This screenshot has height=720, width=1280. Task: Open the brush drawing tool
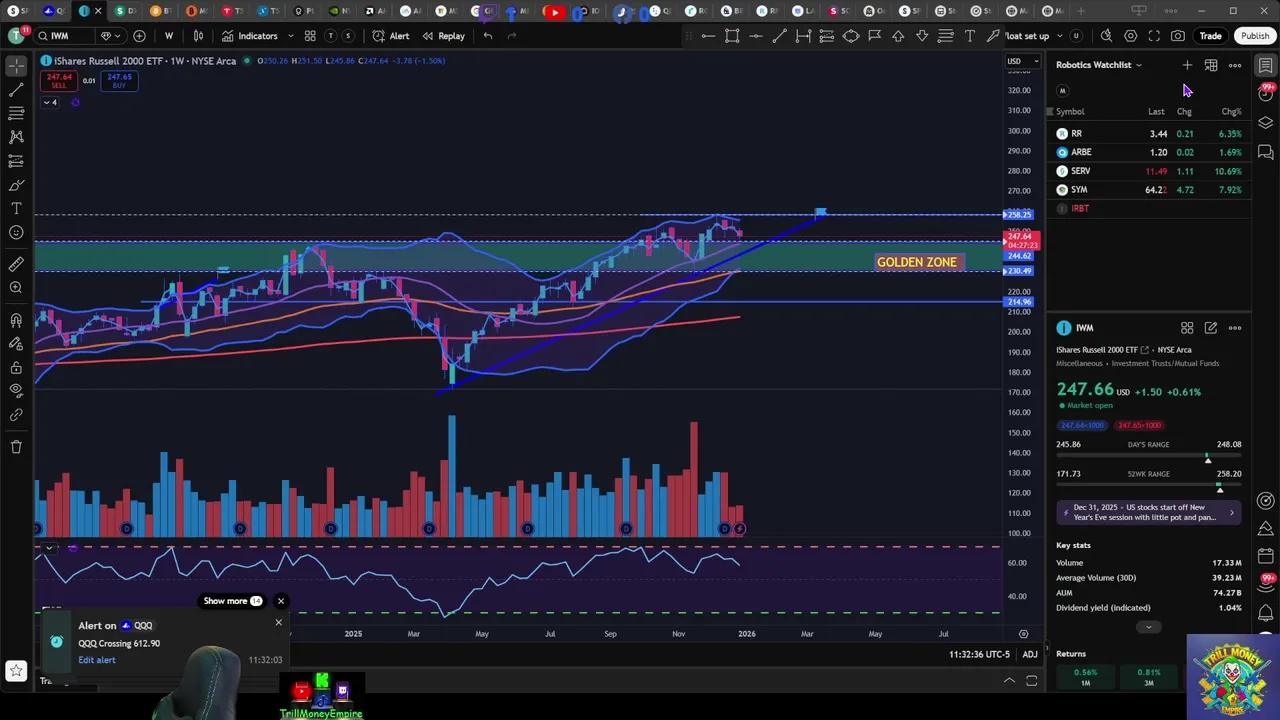16,185
